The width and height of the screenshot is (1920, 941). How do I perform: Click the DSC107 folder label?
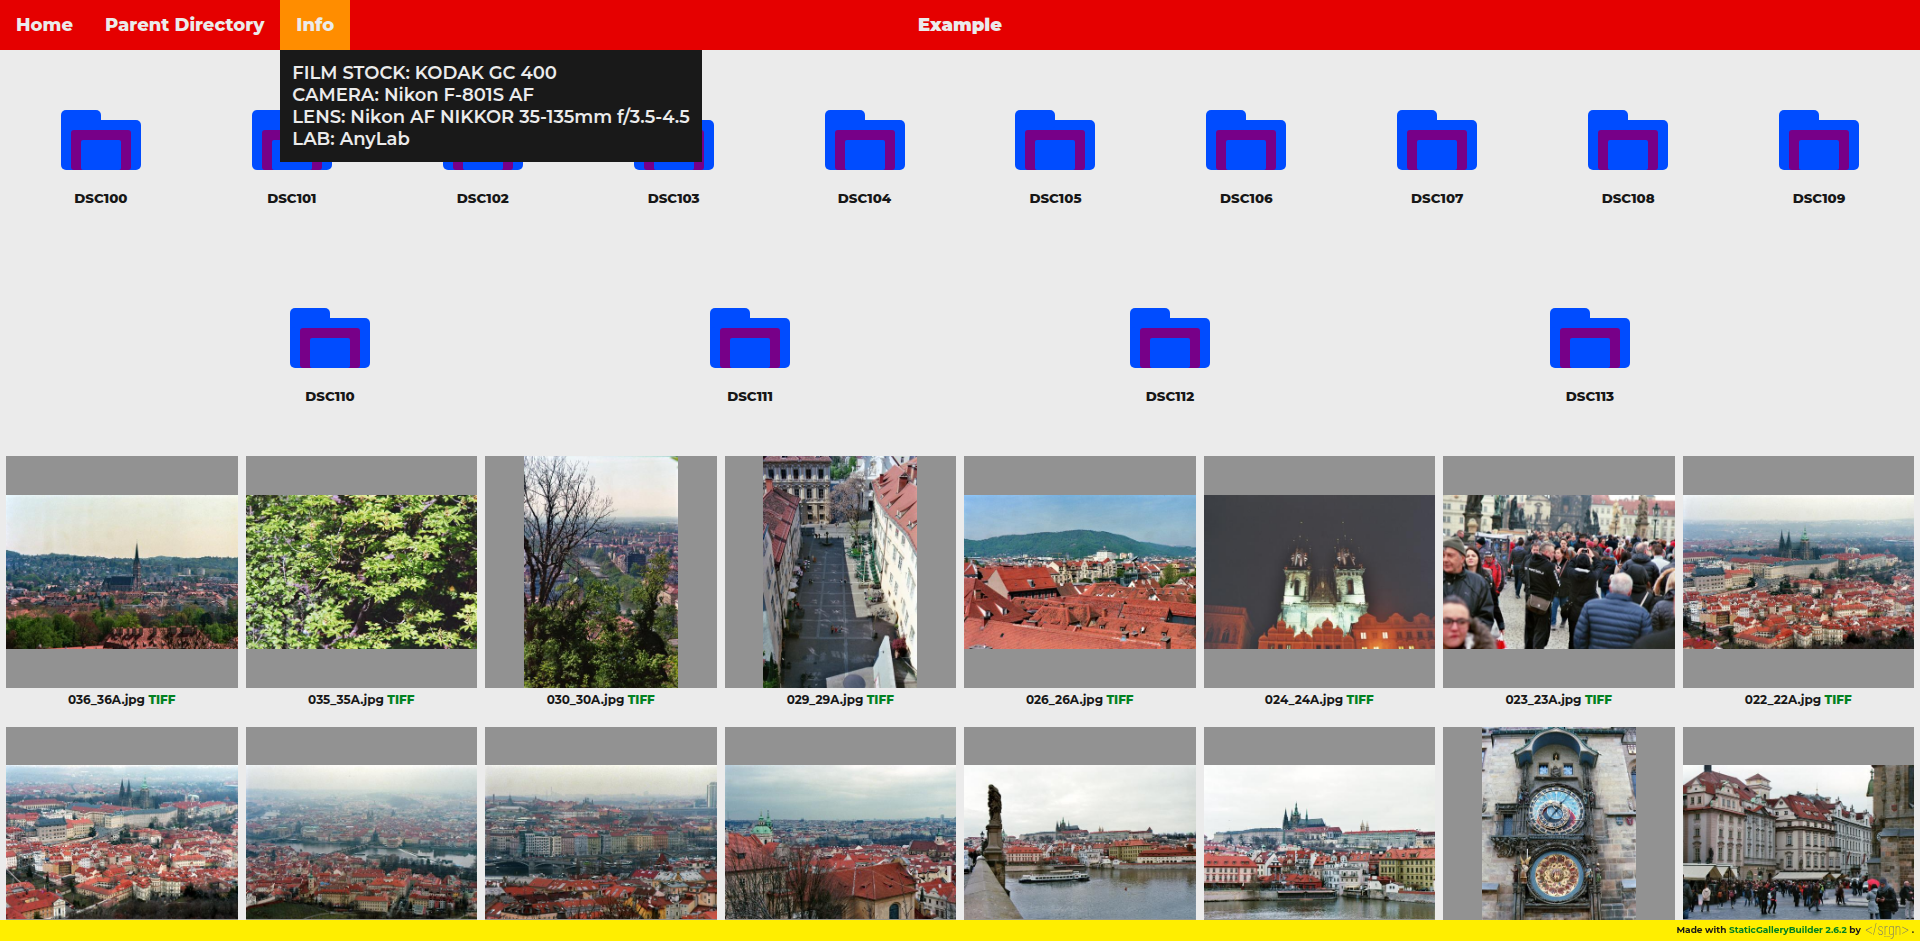click(x=1436, y=199)
